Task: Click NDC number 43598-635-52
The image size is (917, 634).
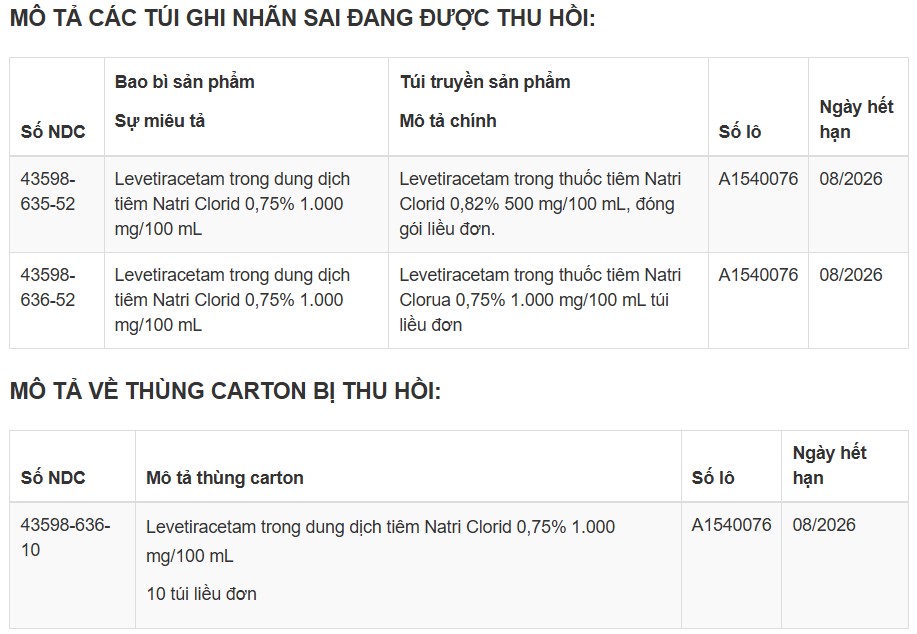Action: pyautogui.click(x=48, y=192)
